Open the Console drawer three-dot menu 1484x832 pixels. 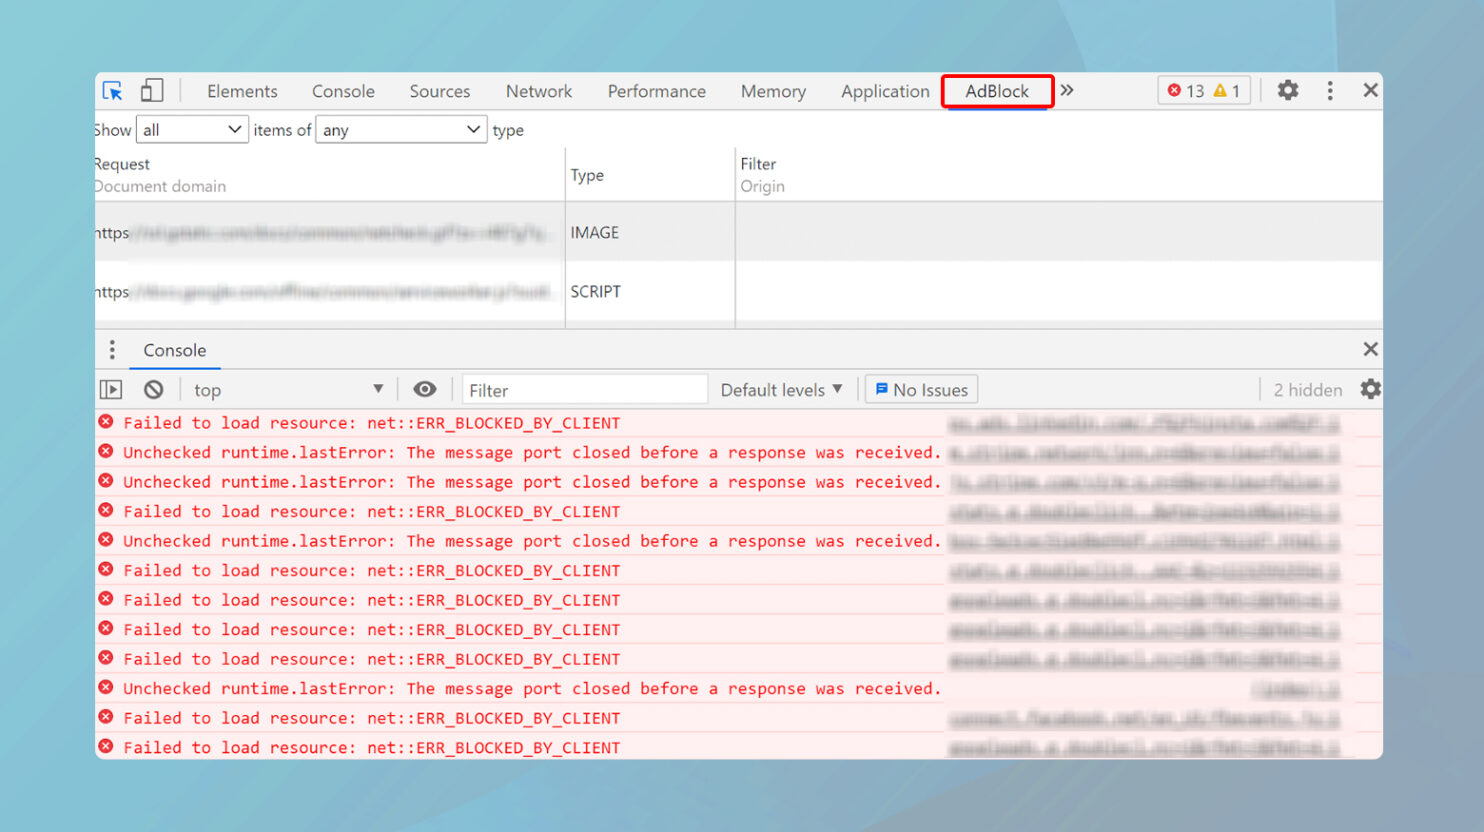[x=112, y=350]
